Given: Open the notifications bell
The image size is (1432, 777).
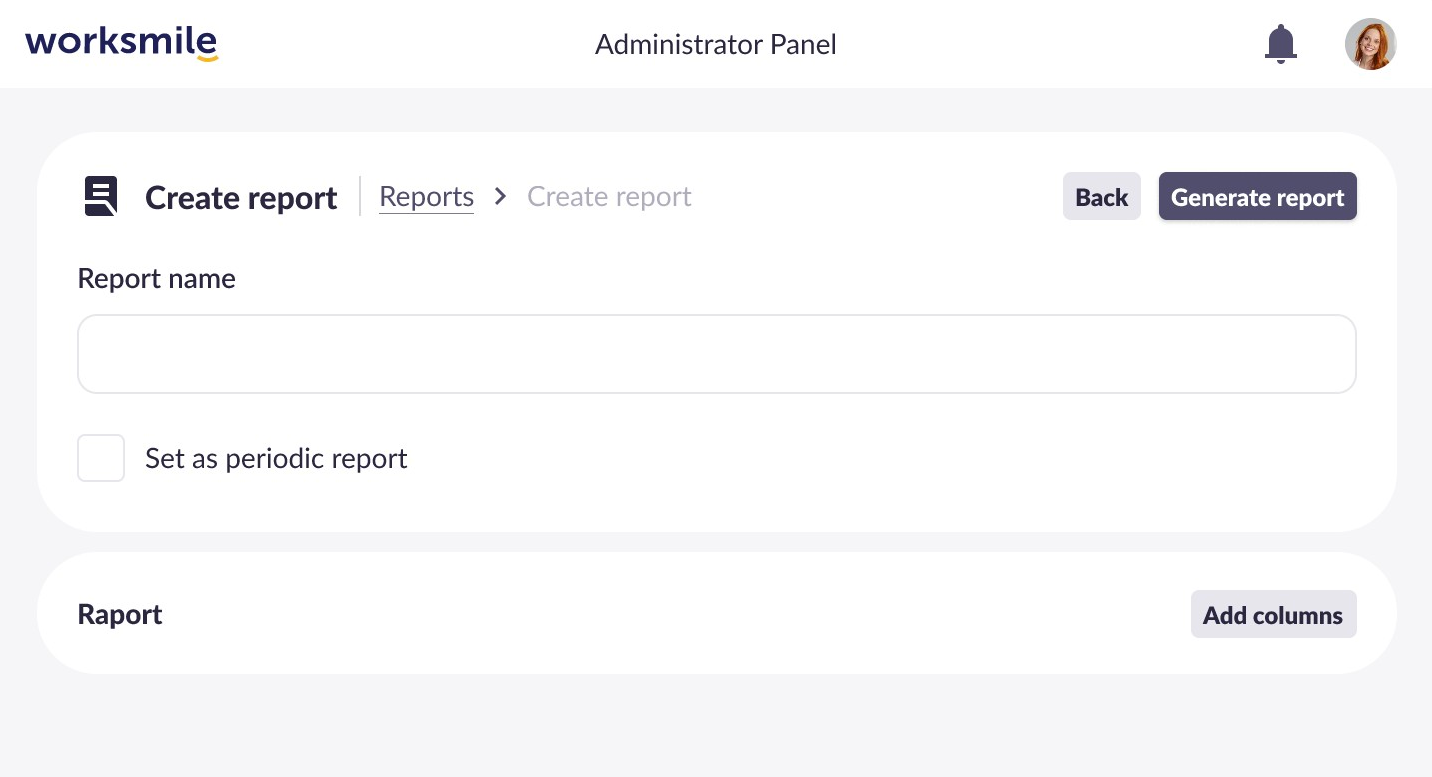Looking at the screenshot, I should tap(1280, 44).
